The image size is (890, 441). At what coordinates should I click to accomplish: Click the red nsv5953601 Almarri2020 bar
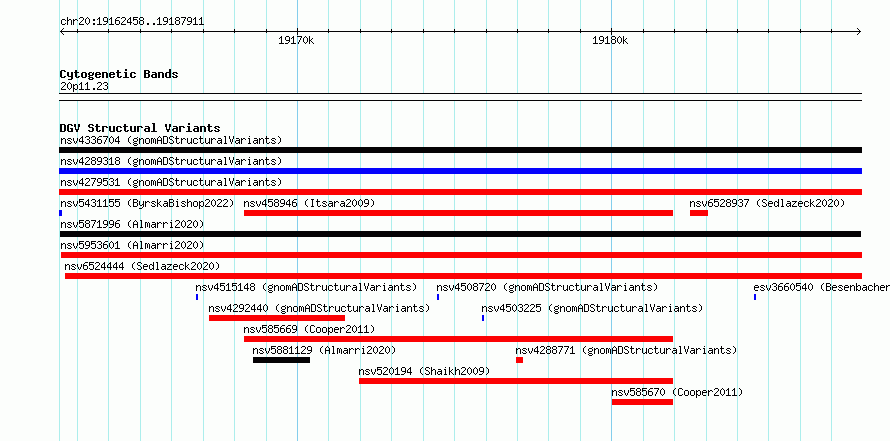[460, 255]
